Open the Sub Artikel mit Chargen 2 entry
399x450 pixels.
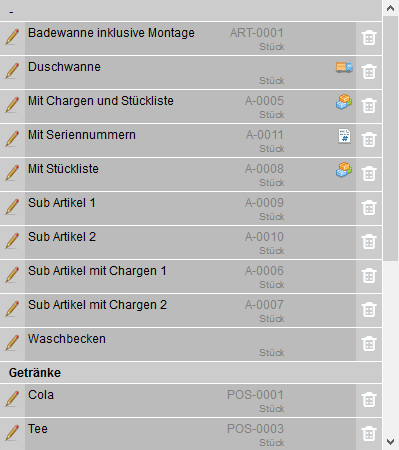tap(191, 310)
